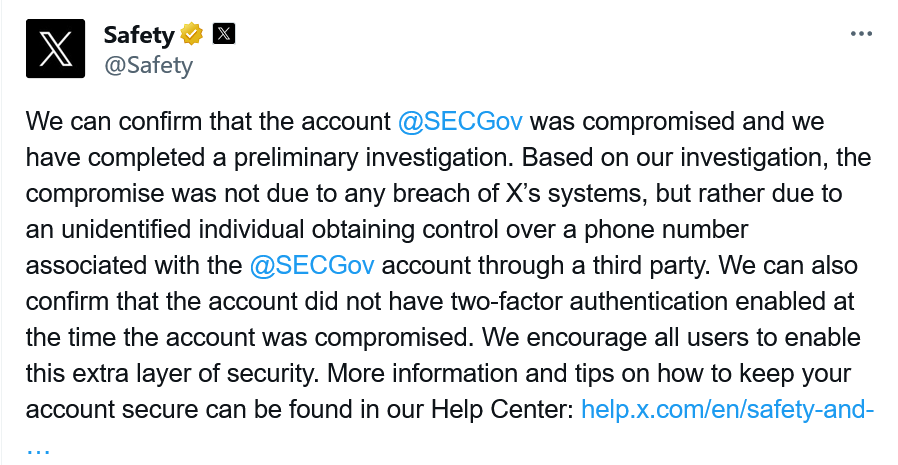Open the @SECGov mention before "account through"
The height and width of the screenshot is (465, 898).
pos(312,266)
